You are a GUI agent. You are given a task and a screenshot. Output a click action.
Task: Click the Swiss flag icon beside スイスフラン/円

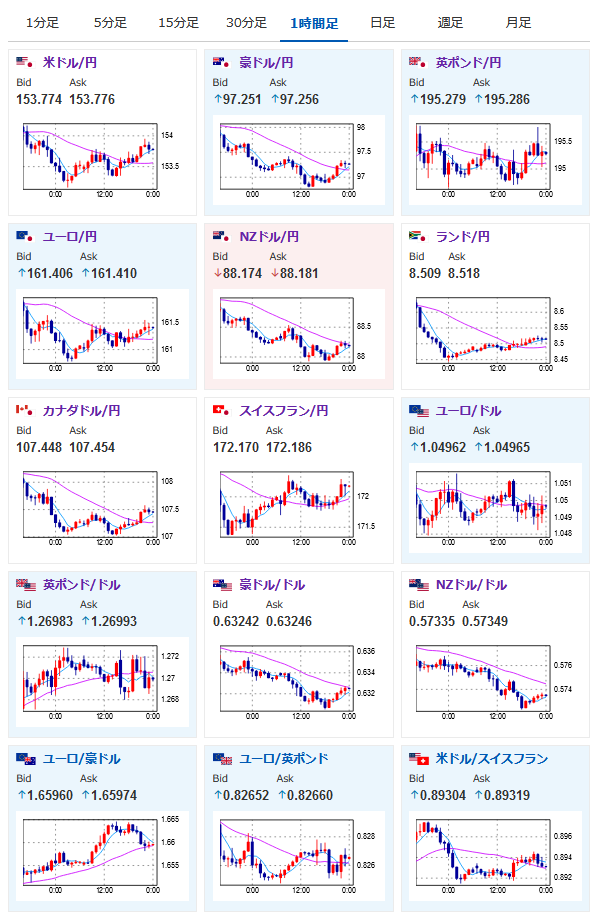point(221,410)
